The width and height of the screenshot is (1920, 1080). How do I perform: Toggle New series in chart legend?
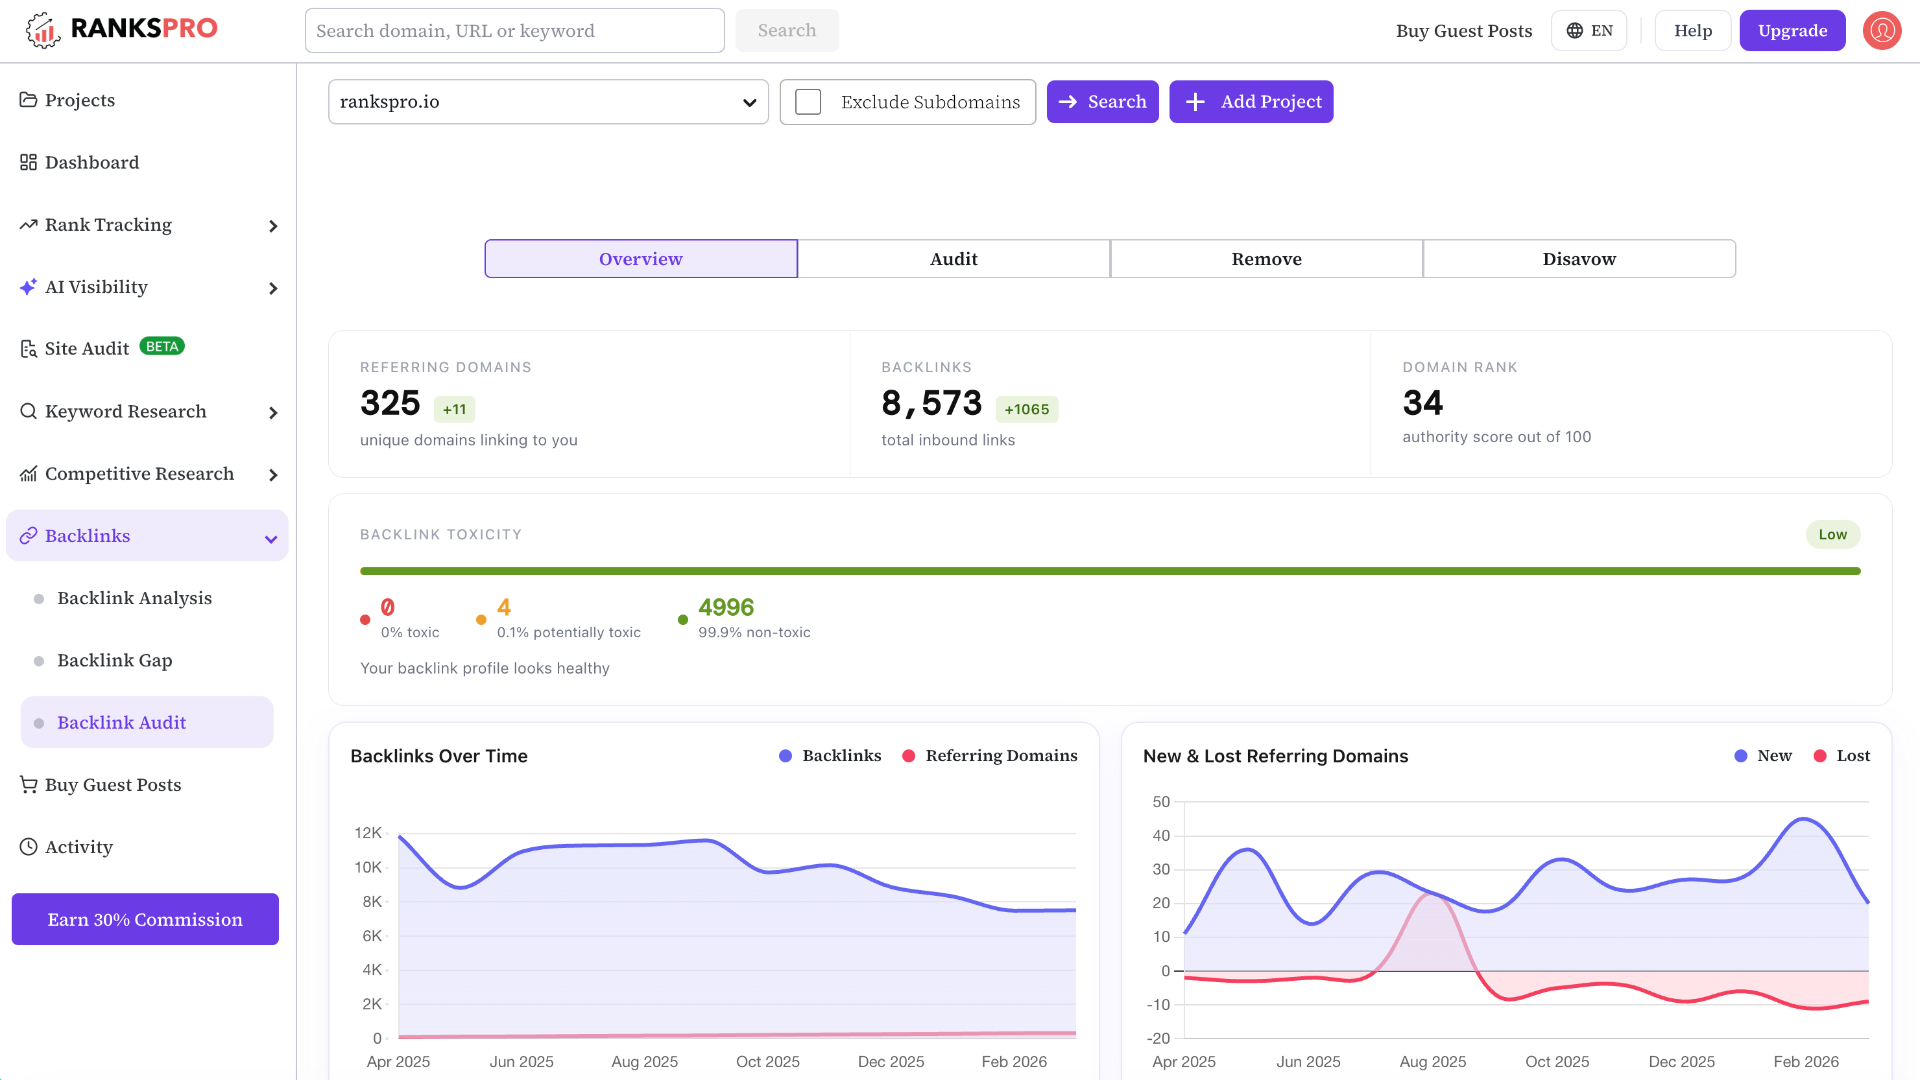click(1763, 756)
